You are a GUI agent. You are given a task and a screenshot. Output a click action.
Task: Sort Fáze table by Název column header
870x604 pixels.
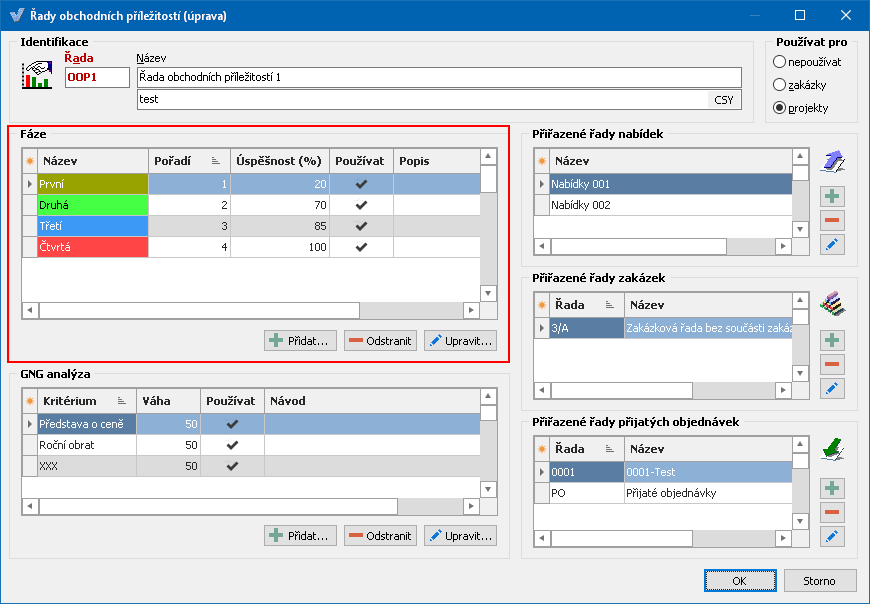point(93,161)
